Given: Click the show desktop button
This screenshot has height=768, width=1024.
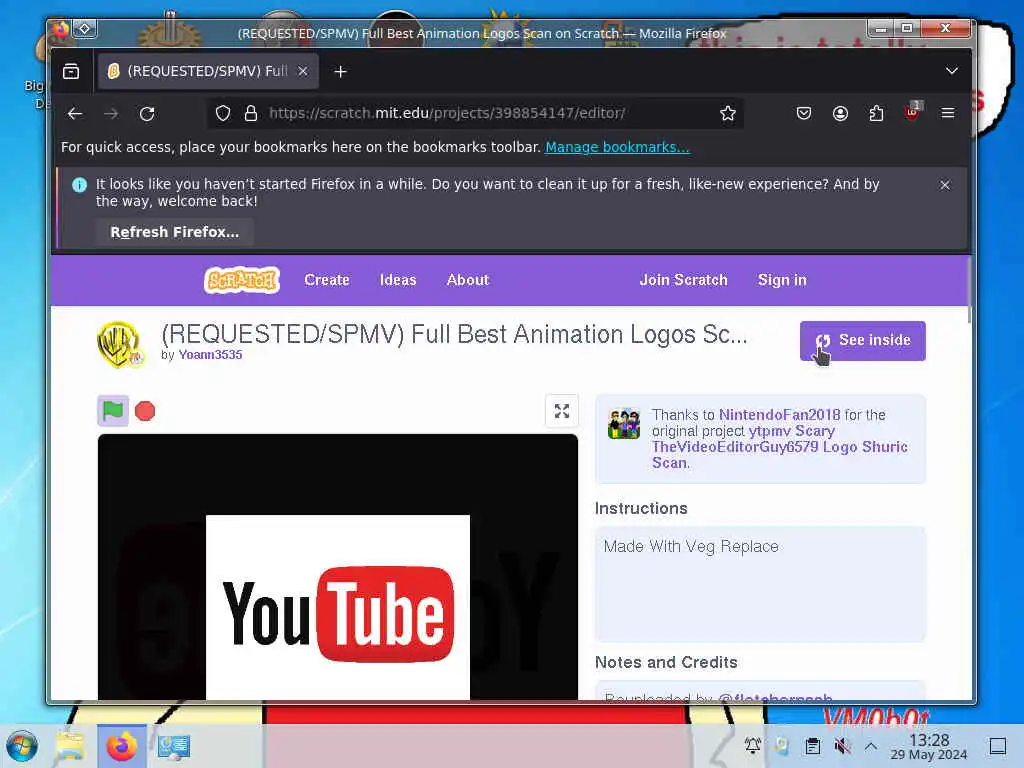Looking at the screenshot, I should pos(998,746).
